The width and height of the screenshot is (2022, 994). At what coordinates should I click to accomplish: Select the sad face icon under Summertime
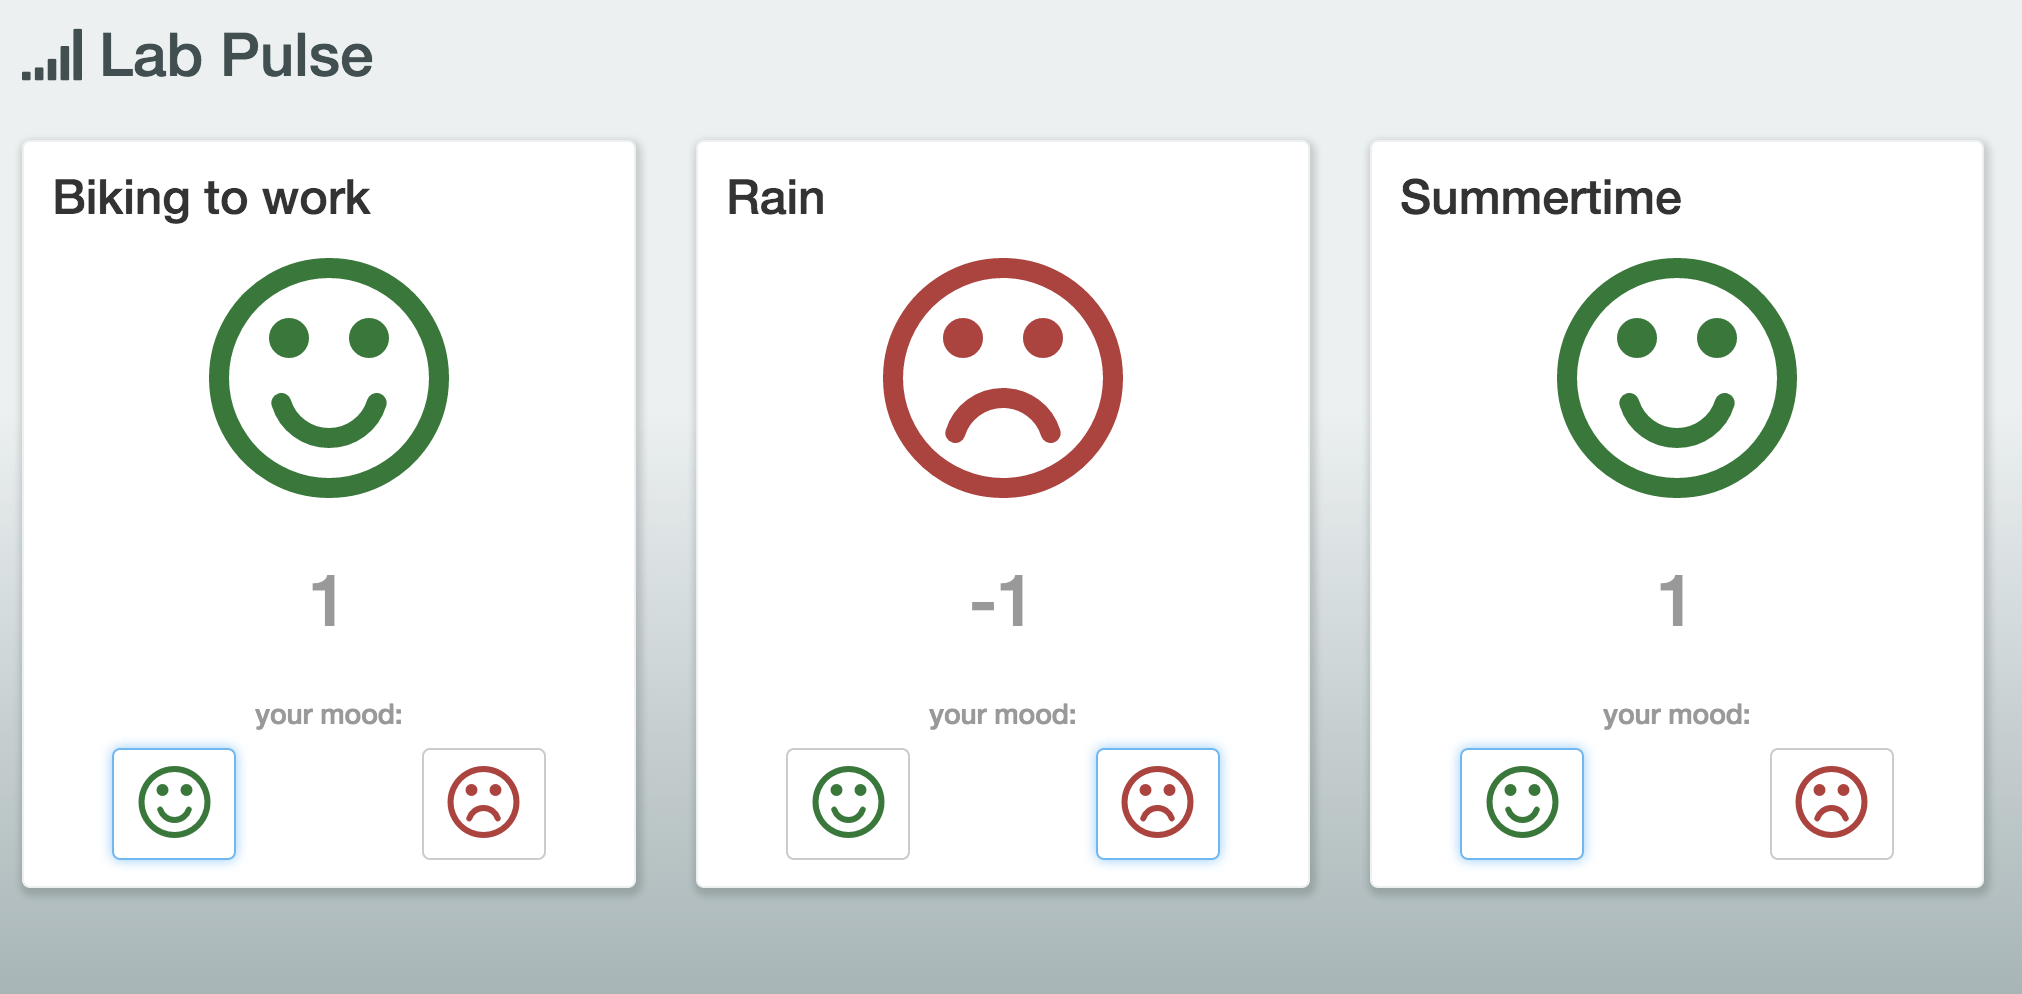1831,804
